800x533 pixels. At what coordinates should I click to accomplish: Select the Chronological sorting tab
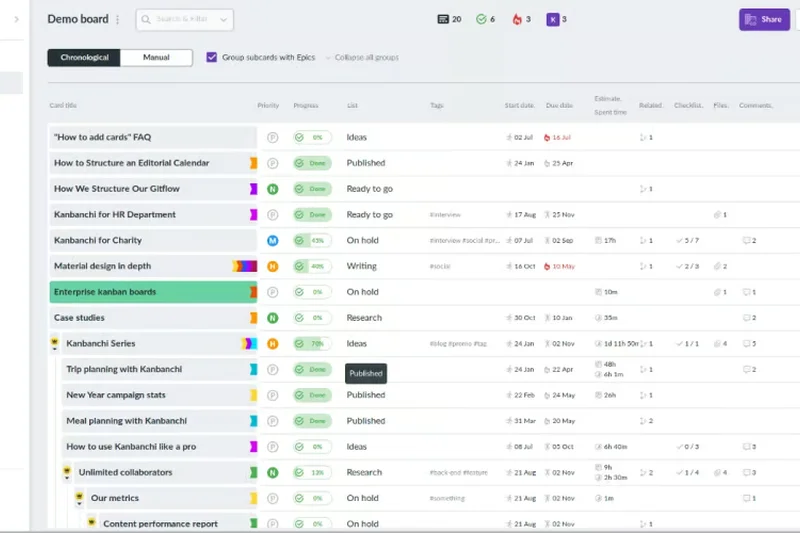(84, 58)
